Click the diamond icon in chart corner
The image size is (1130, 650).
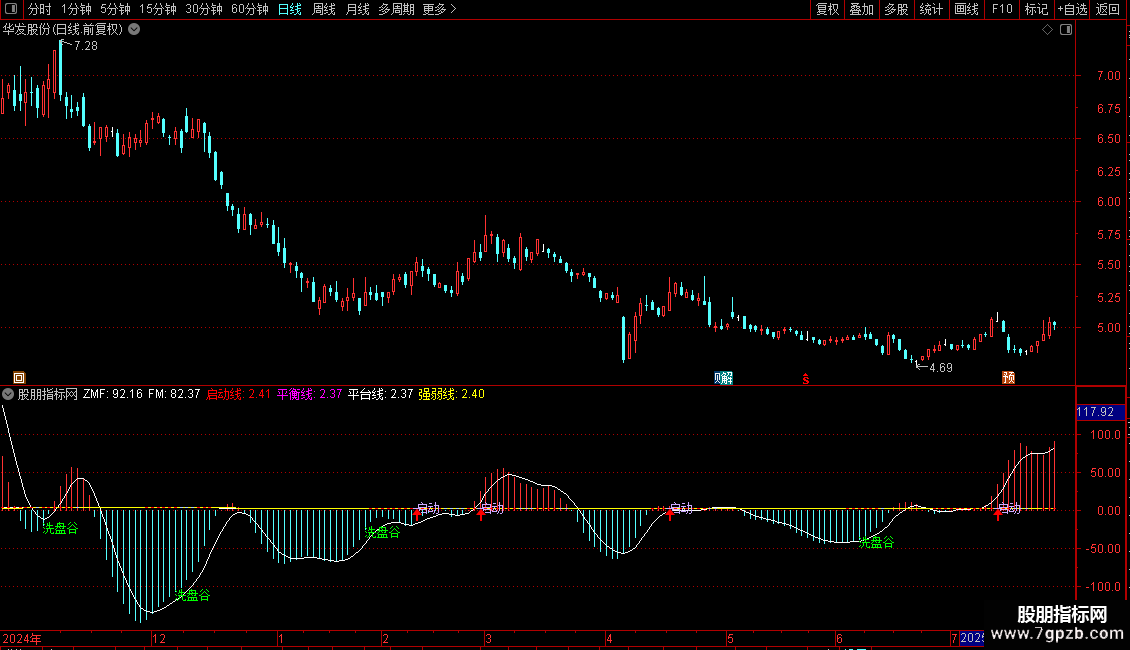click(1047, 30)
